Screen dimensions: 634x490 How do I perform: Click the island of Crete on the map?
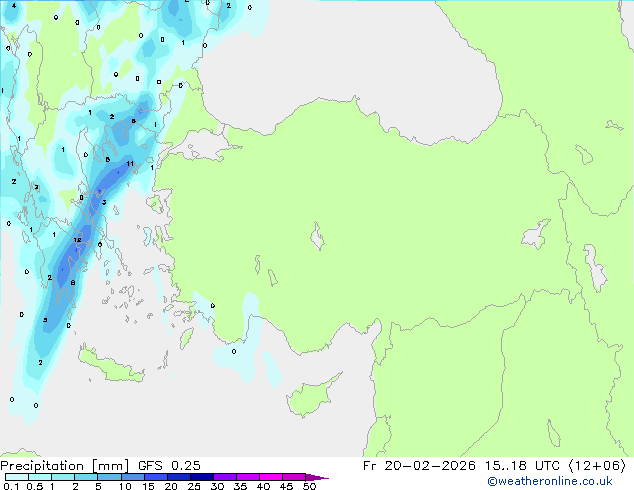click(x=109, y=366)
